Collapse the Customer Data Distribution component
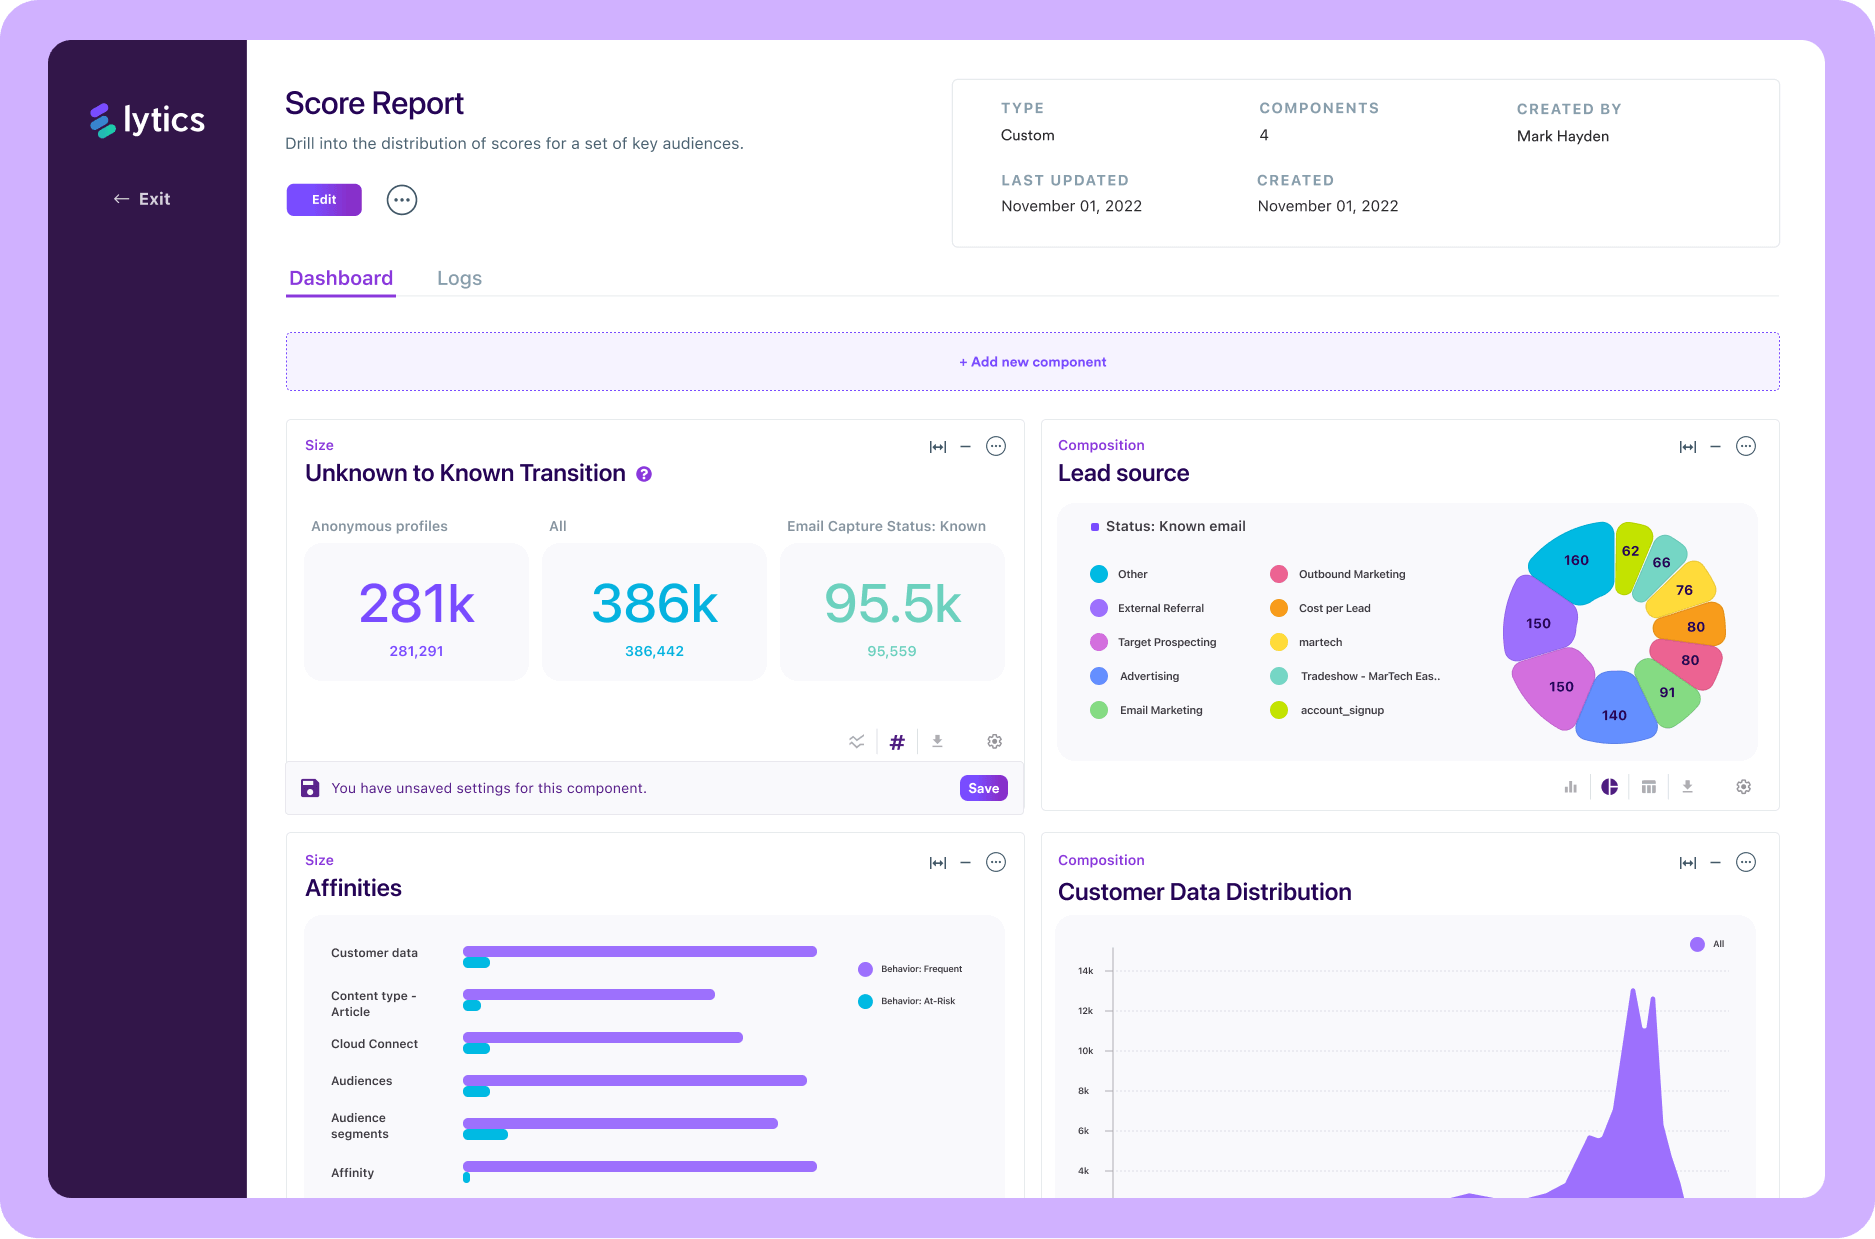Screen dimensions: 1875x1239 click(1715, 862)
